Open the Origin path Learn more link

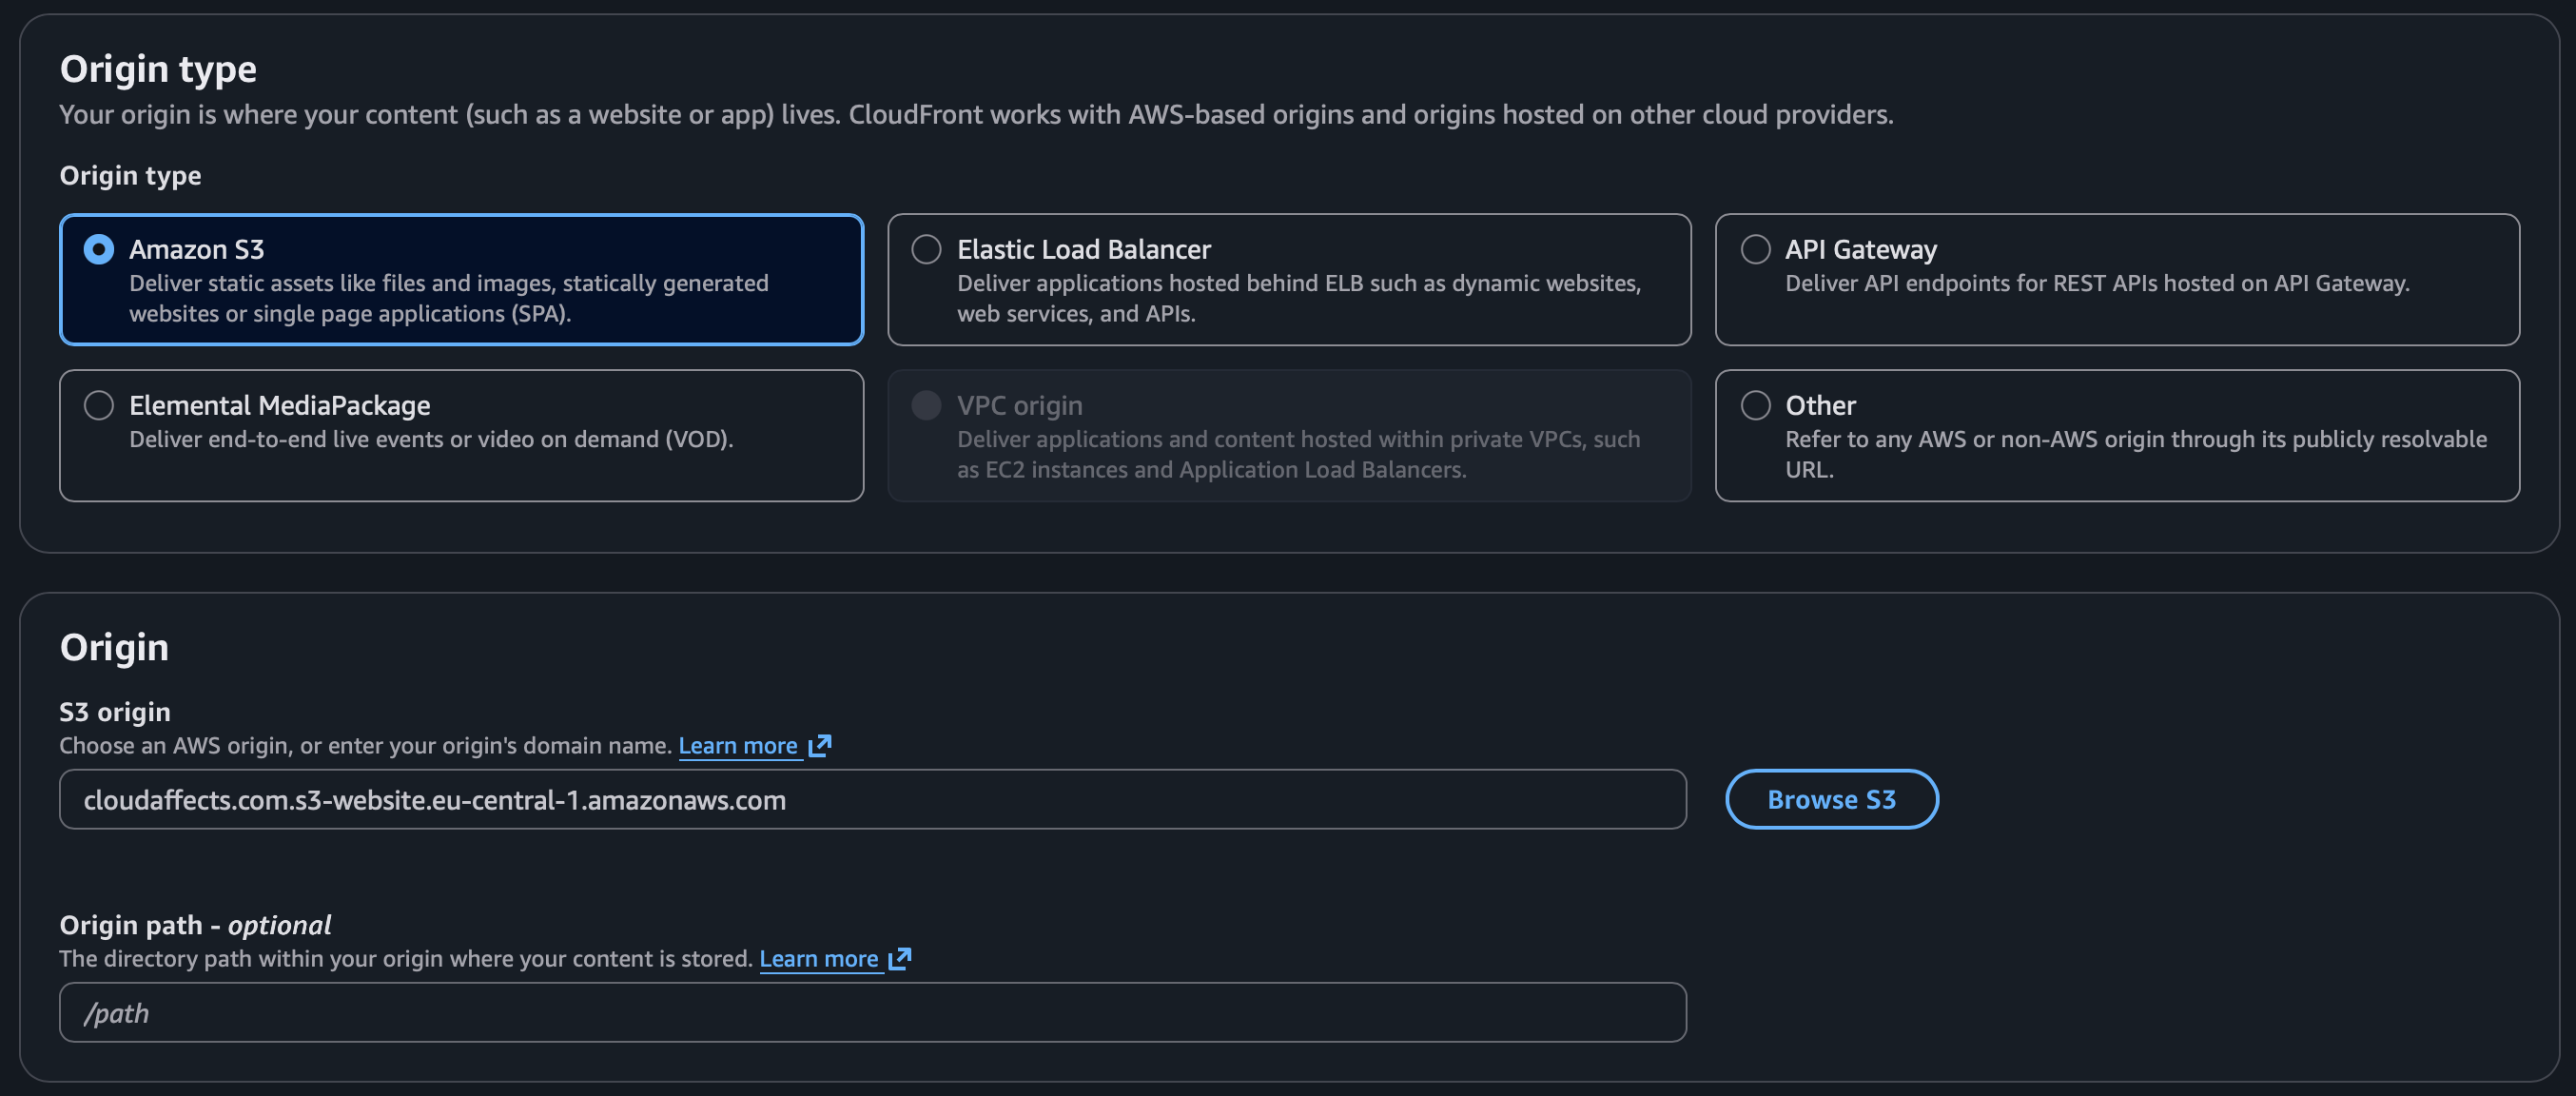coord(818,959)
